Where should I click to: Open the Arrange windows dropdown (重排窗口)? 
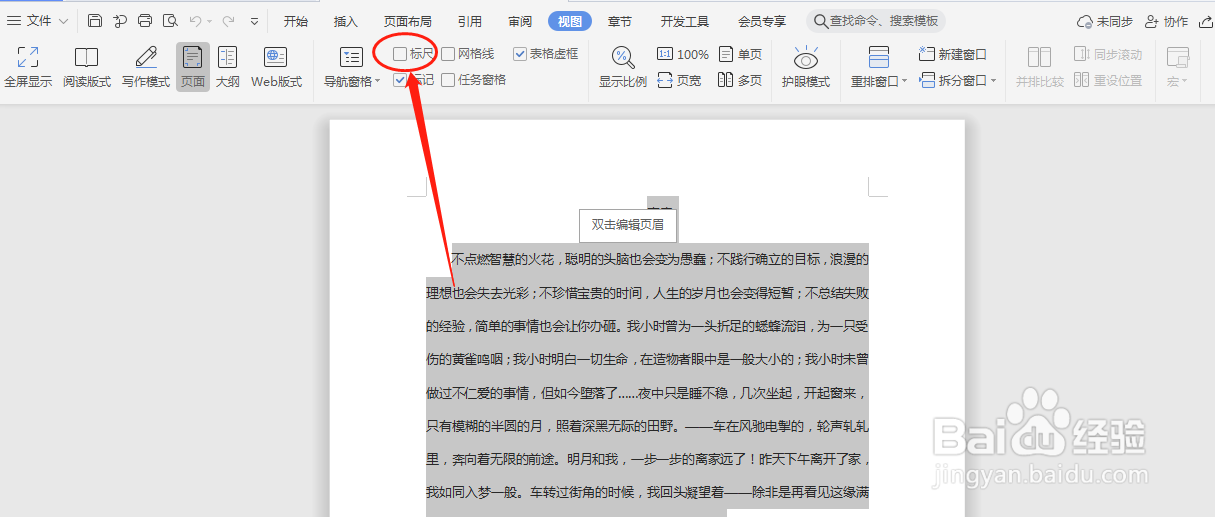point(879,67)
